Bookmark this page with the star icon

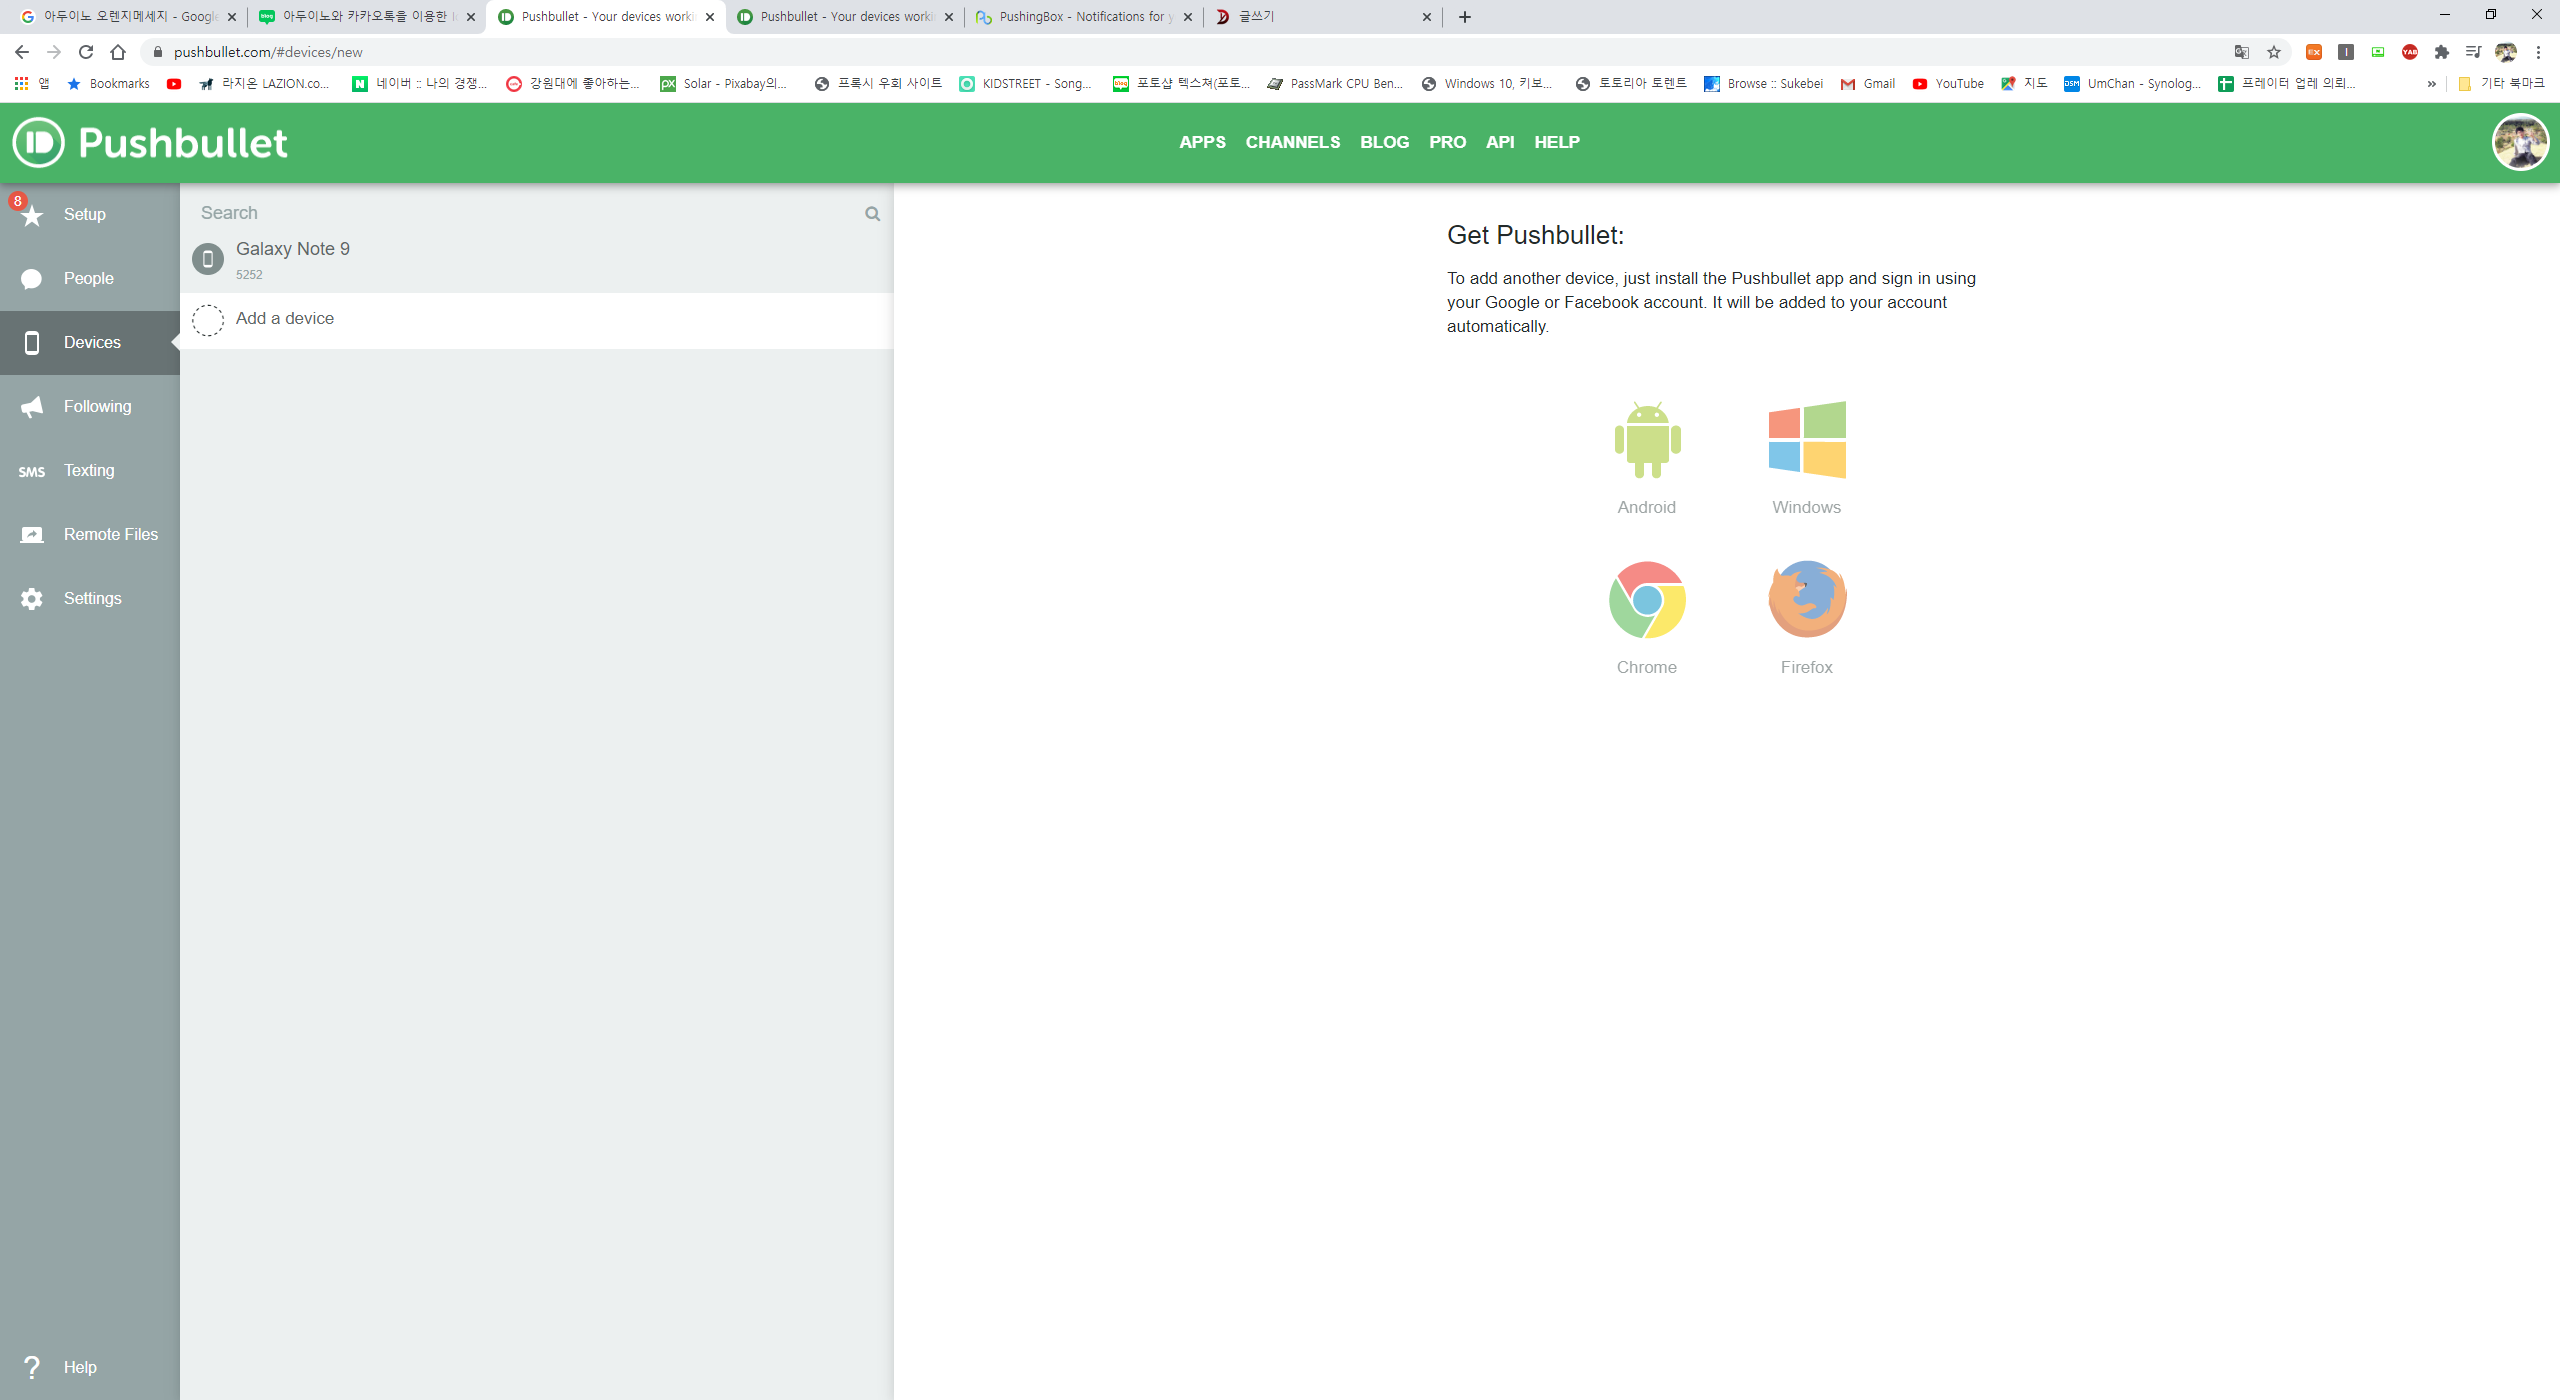tap(2274, 52)
